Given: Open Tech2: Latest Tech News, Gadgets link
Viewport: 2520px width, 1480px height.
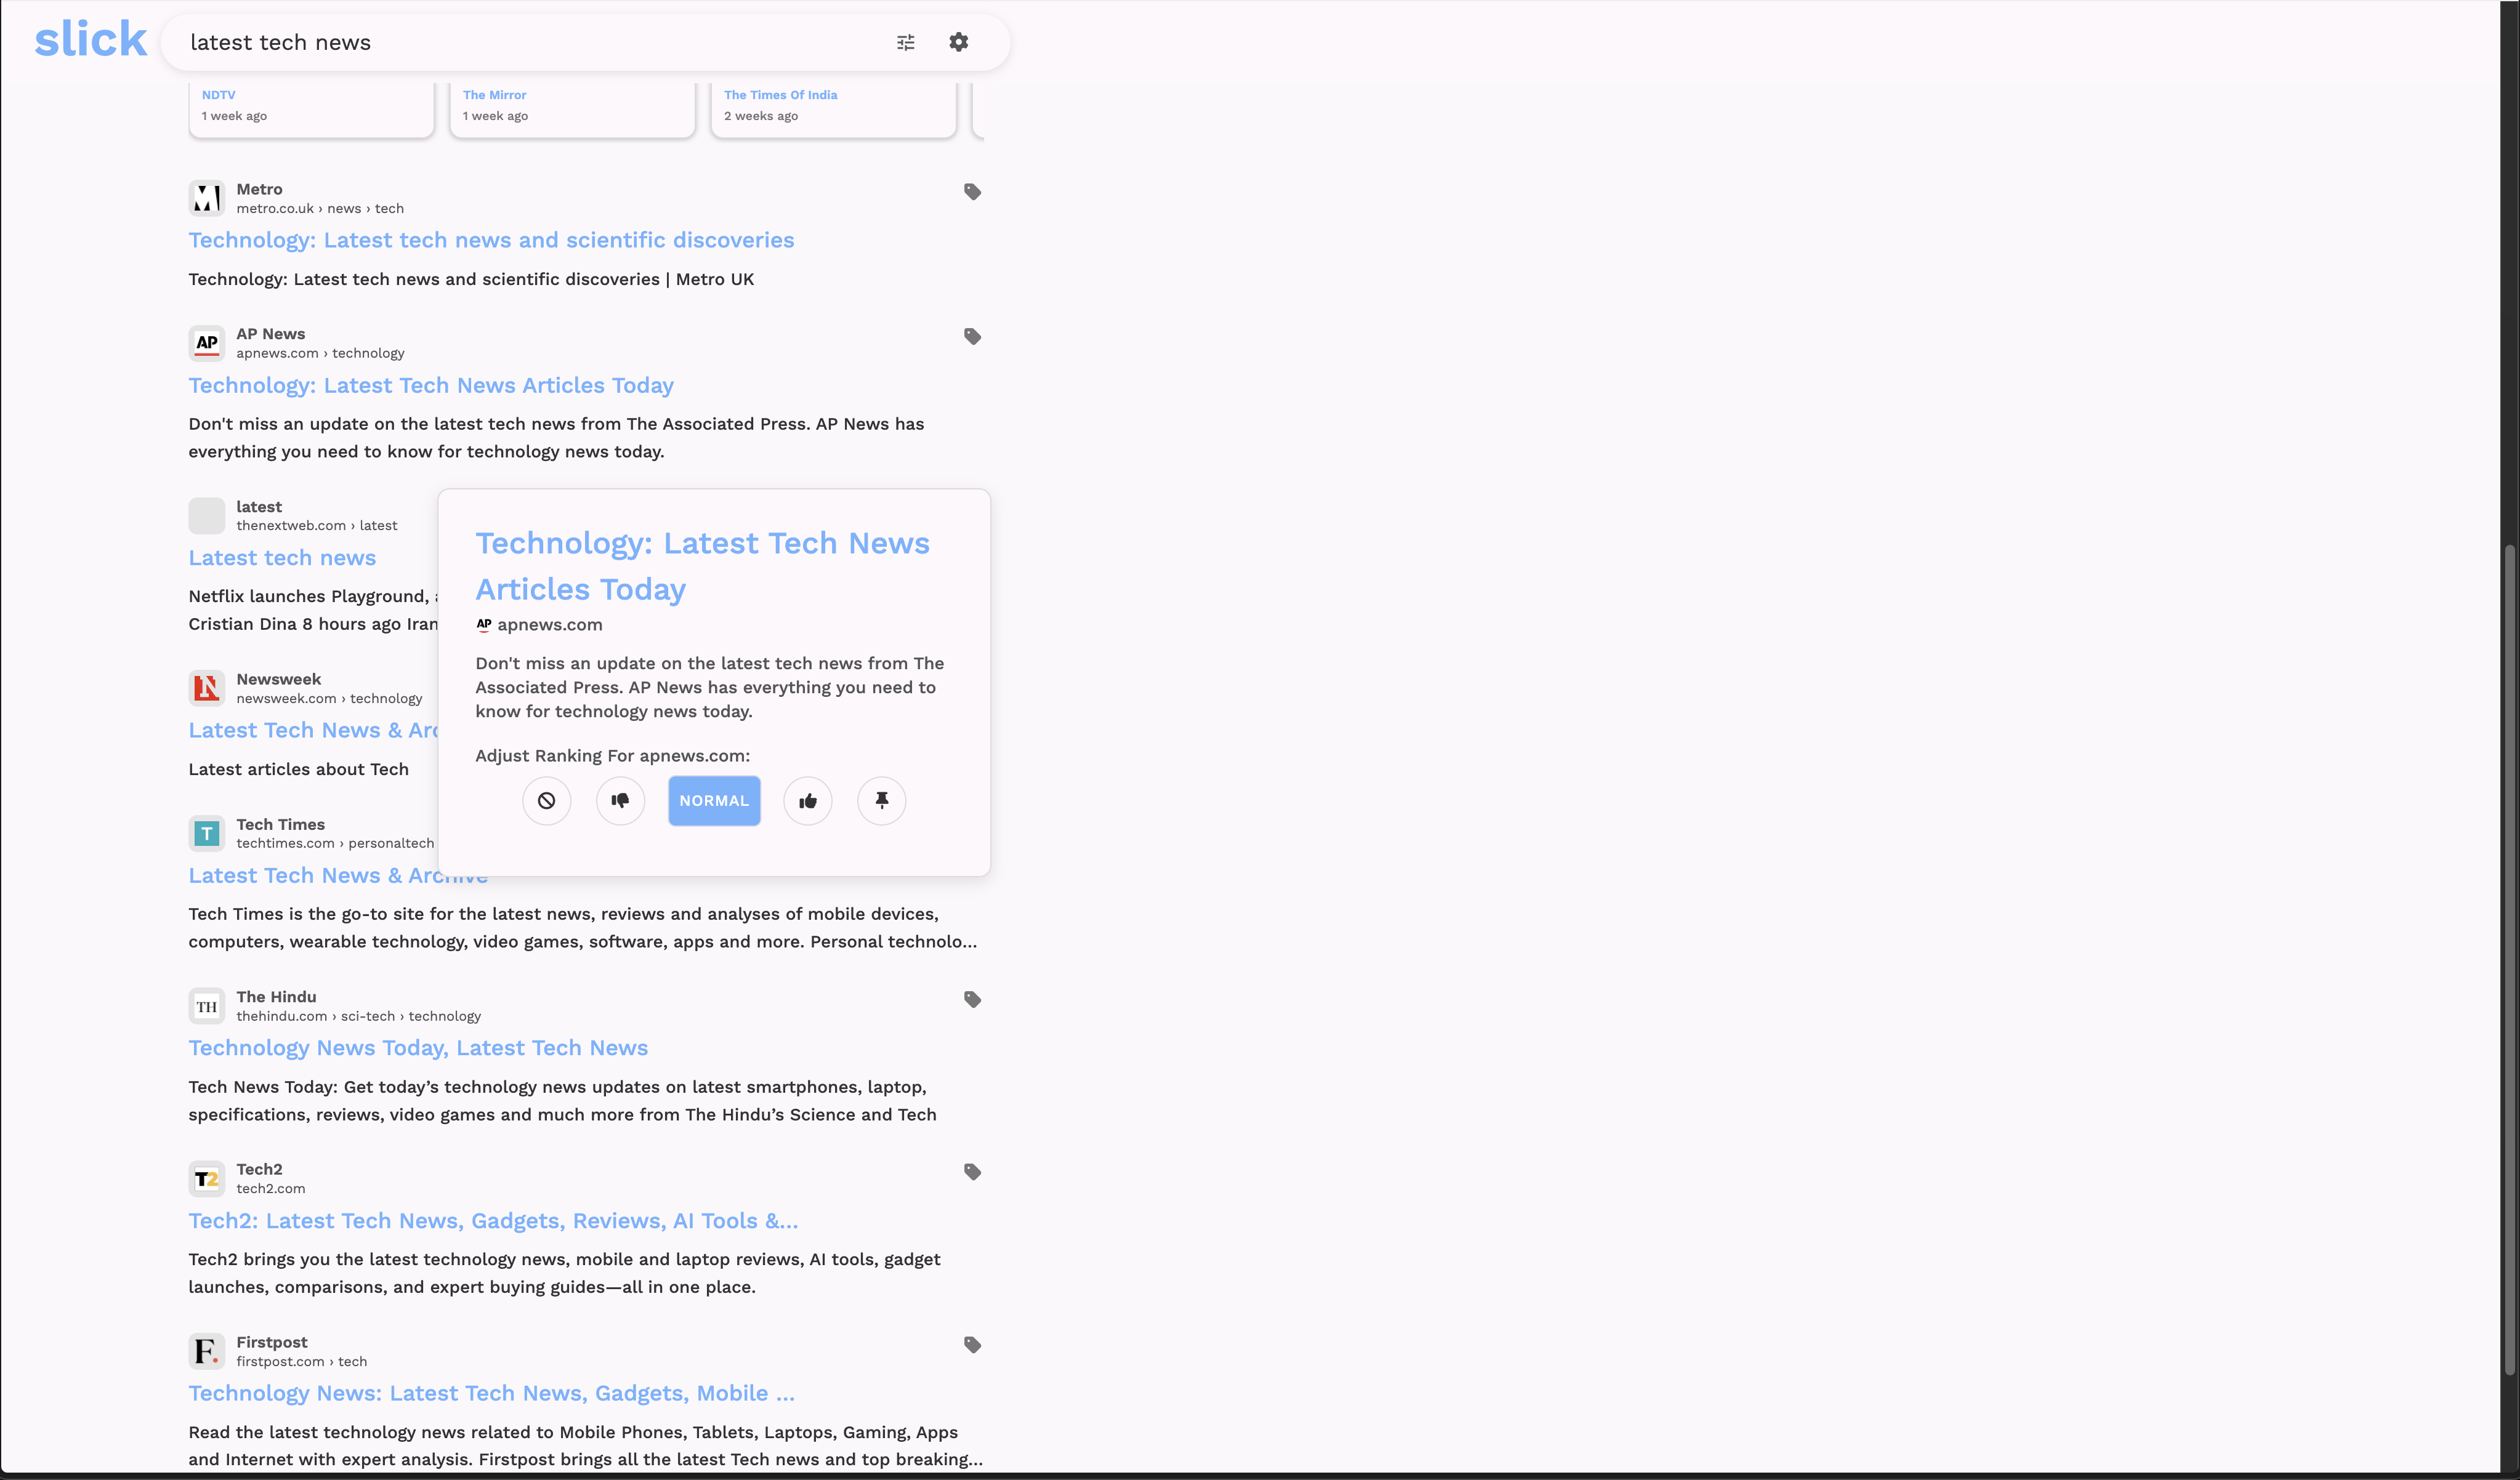Looking at the screenshot, I should pos(493,1221).
